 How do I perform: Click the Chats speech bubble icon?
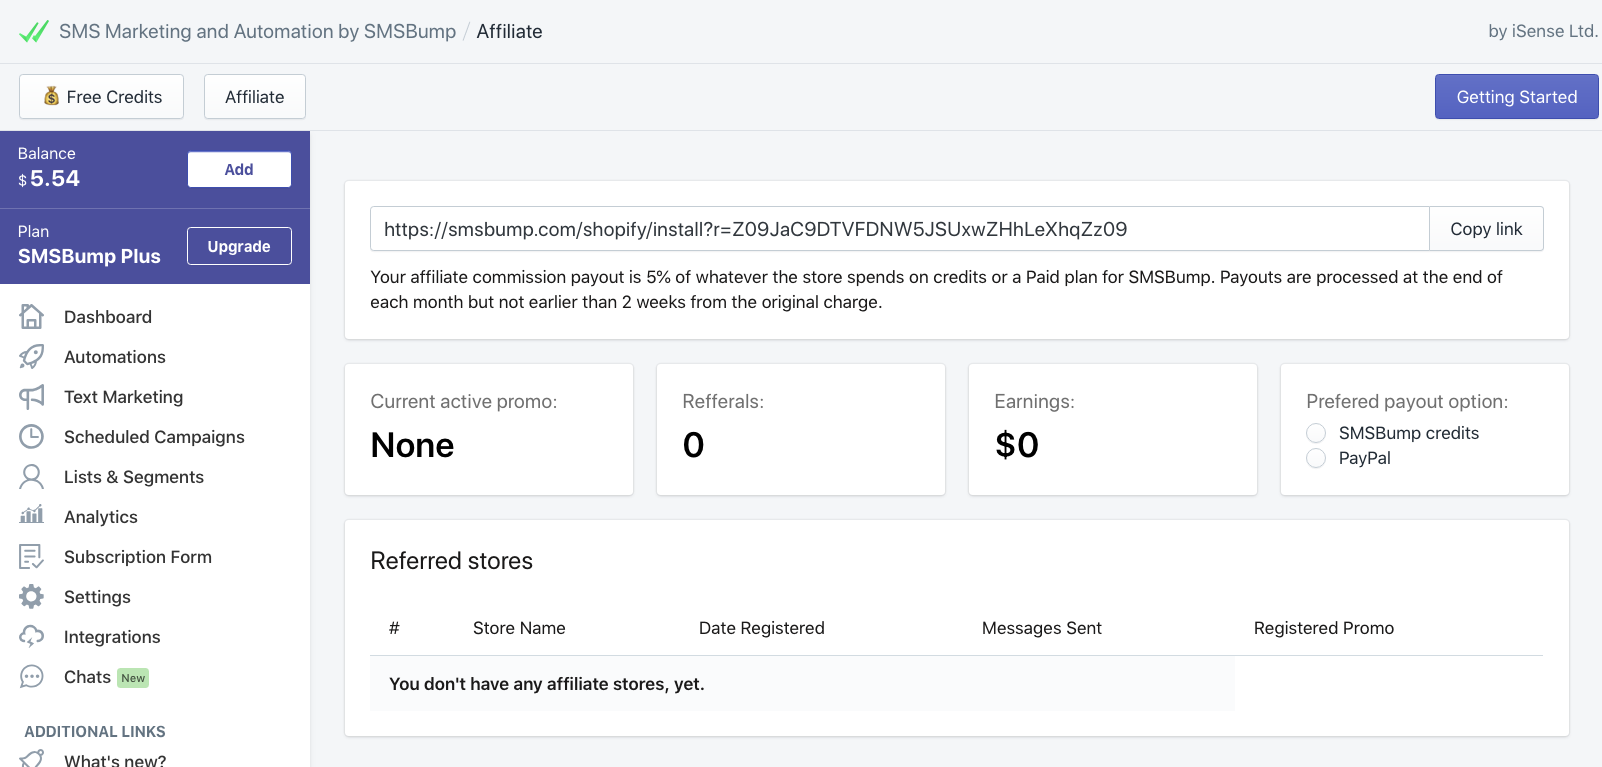tap(32, 677)
